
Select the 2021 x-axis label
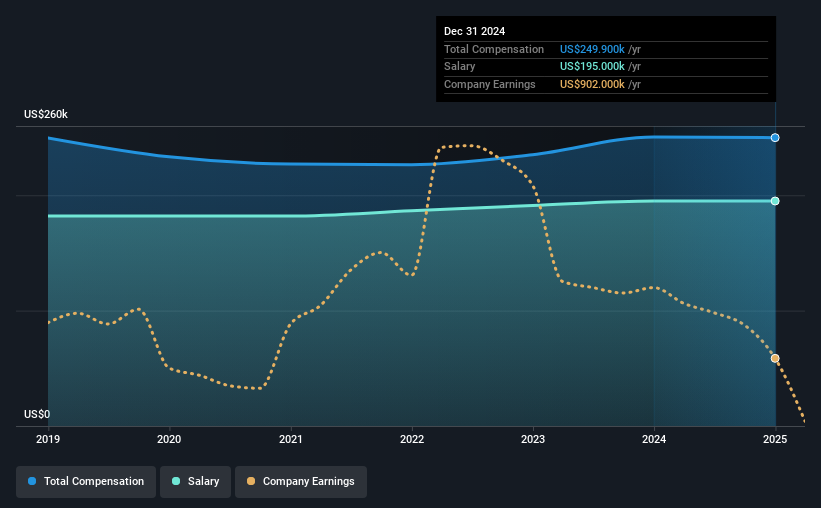(x=291, y=439)
